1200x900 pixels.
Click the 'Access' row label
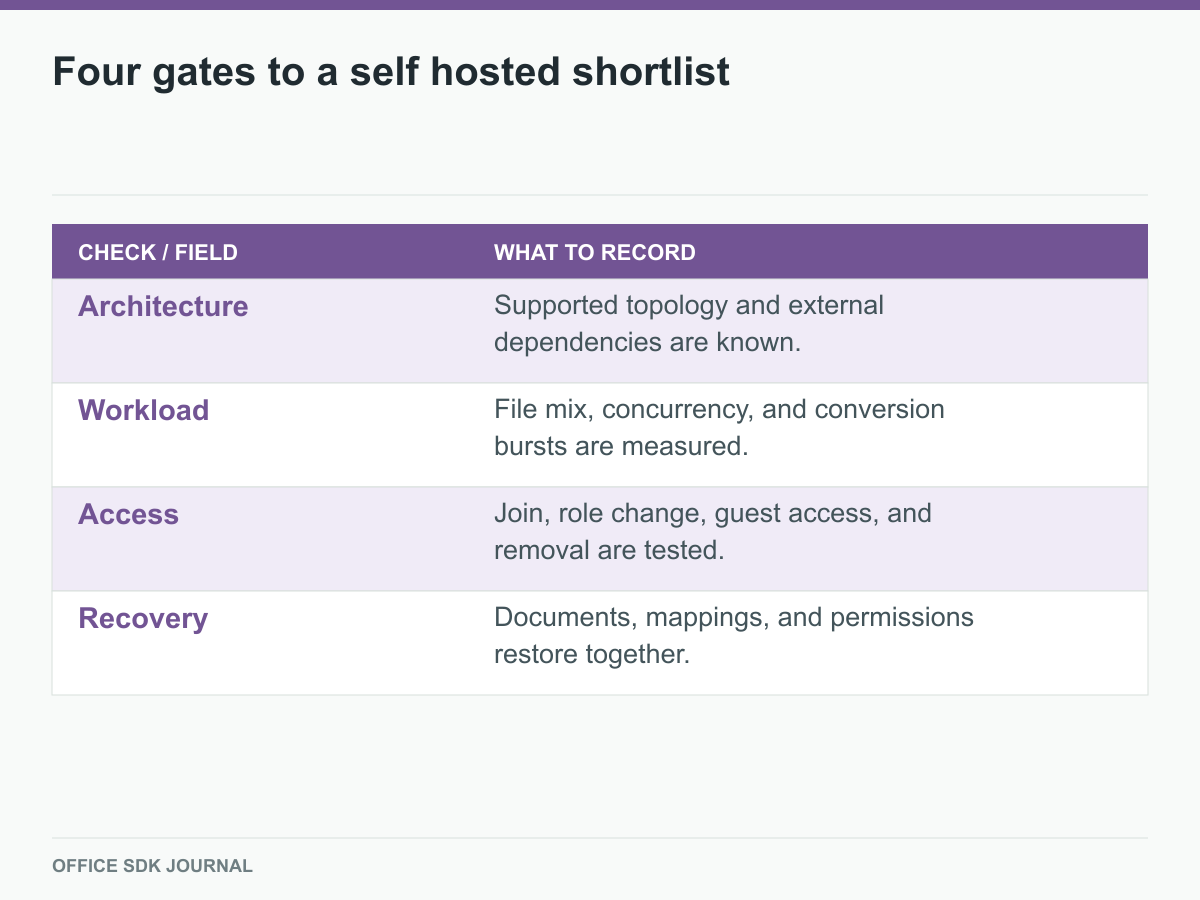click(128, 514)
